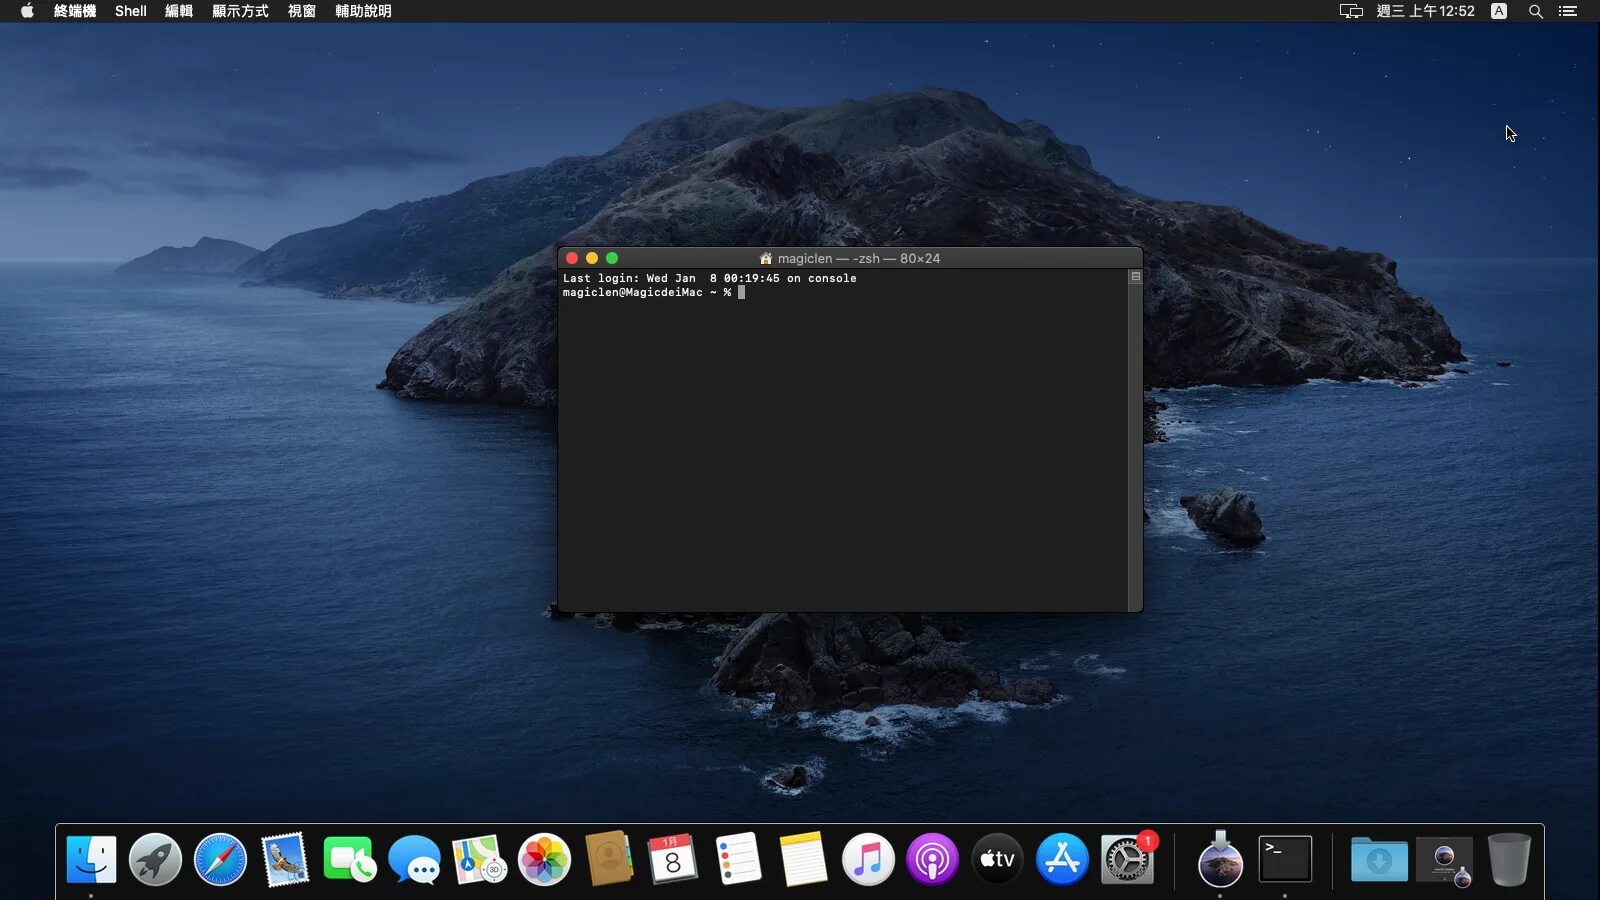The width and height of the screenshot is (1600, 900).
Task: Minimize the Terminal window with the yellow button
Action: coord(592,258)
